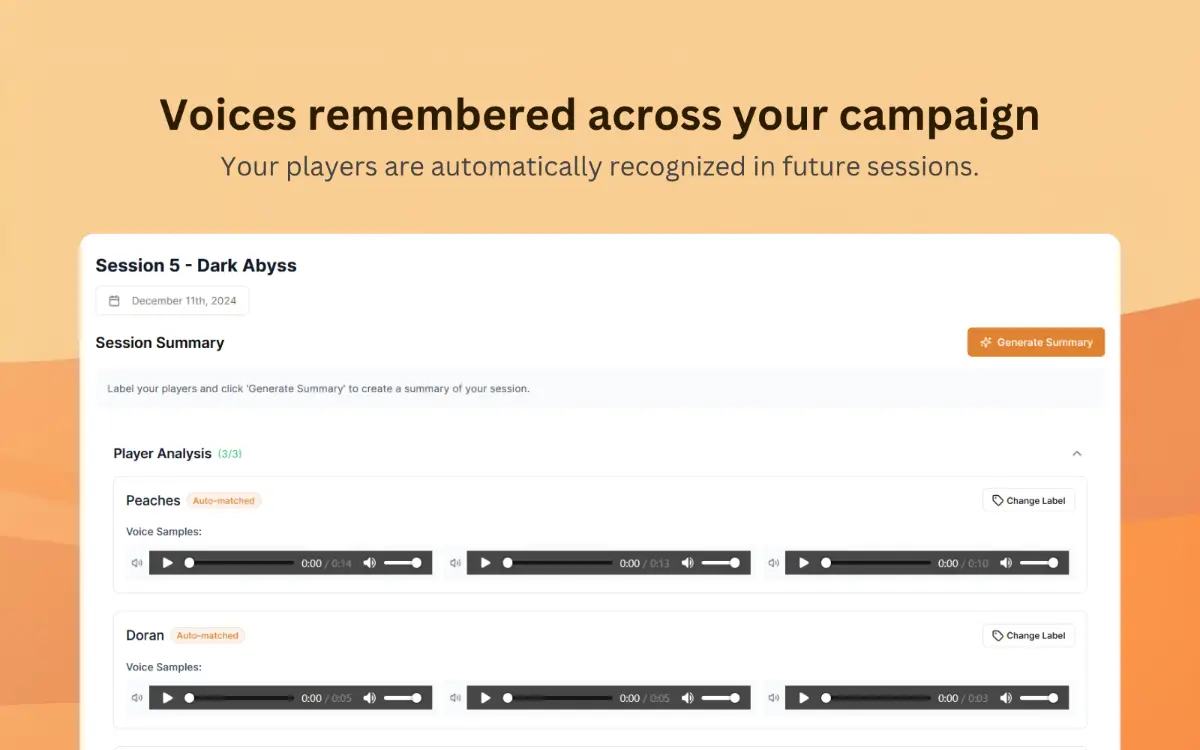Play Doran's first voice sample

click(168, 698)
